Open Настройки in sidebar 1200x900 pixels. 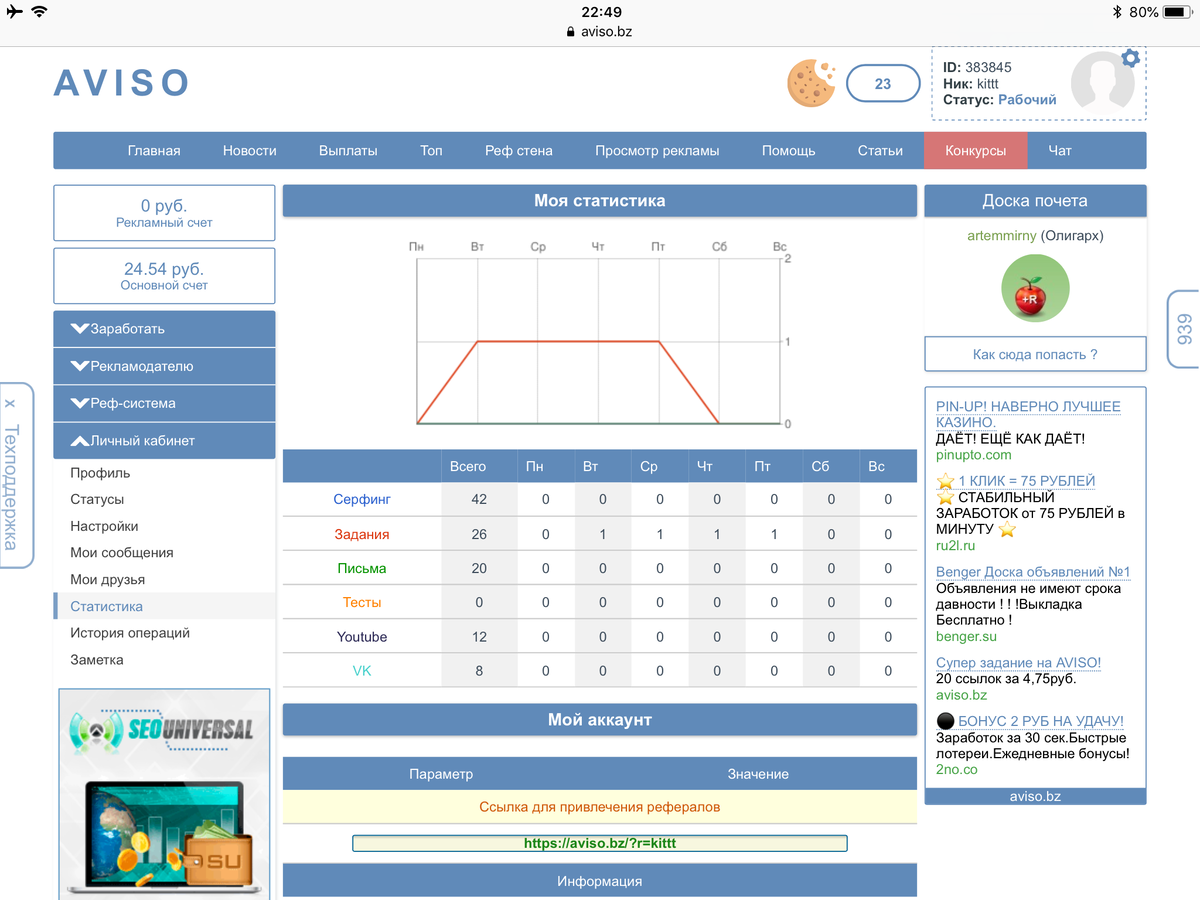click(x=104, y=526)
